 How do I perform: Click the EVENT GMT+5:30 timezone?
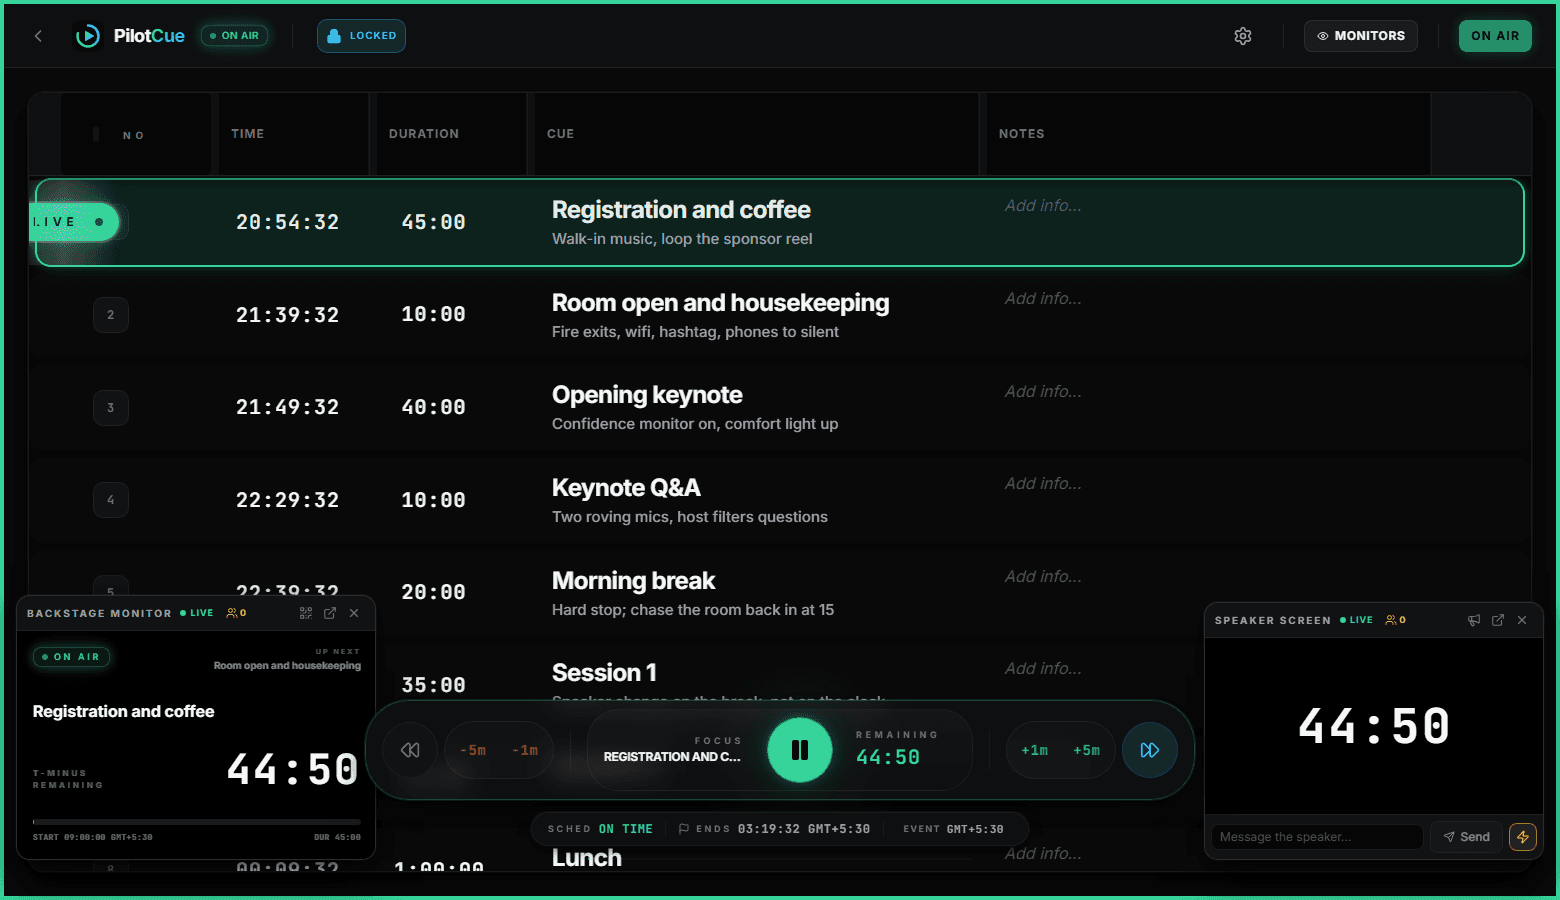click(x=953, y=829)
